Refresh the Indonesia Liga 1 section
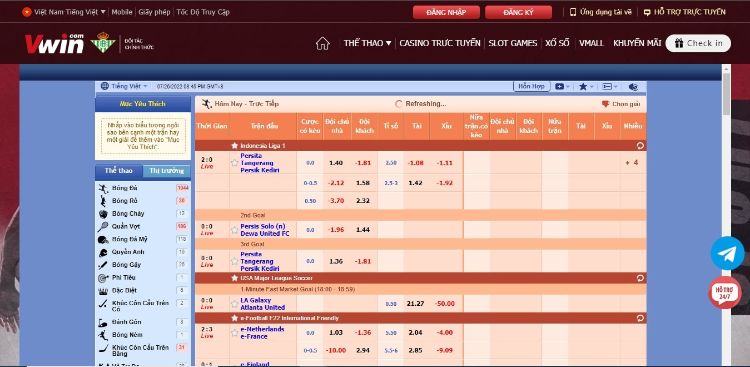 [640, 145]
